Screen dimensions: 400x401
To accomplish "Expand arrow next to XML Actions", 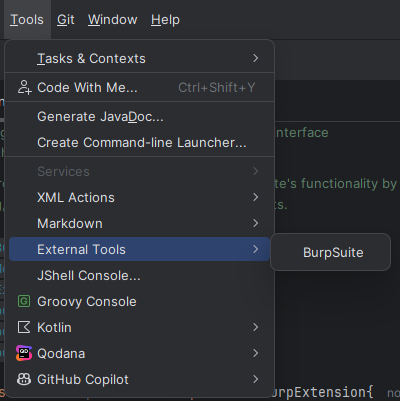I will (x=255, y=197).
